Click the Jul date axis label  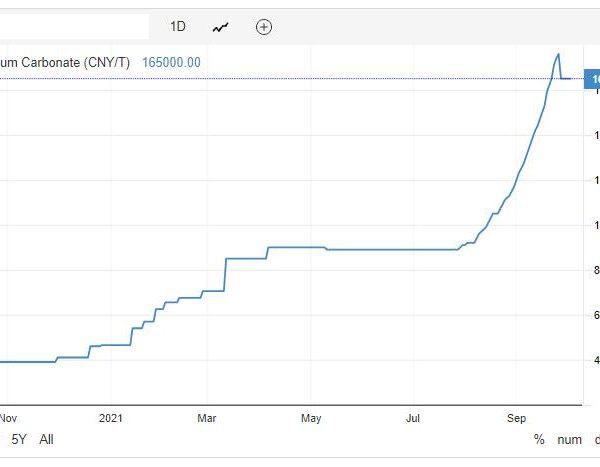tap(413, 416)
